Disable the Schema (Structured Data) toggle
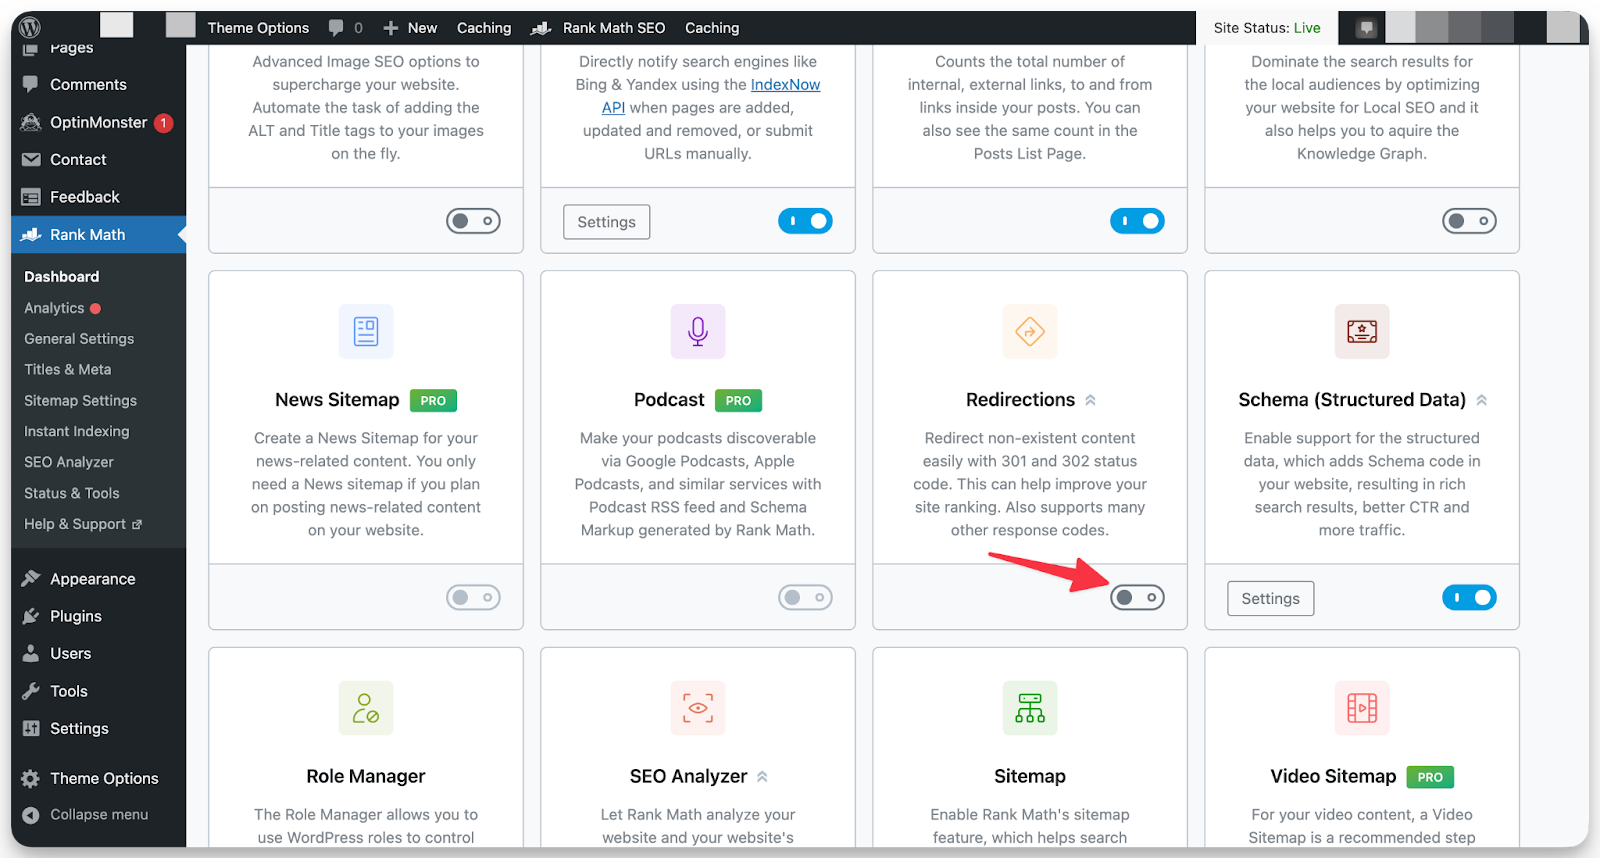 pos(1469,598)
